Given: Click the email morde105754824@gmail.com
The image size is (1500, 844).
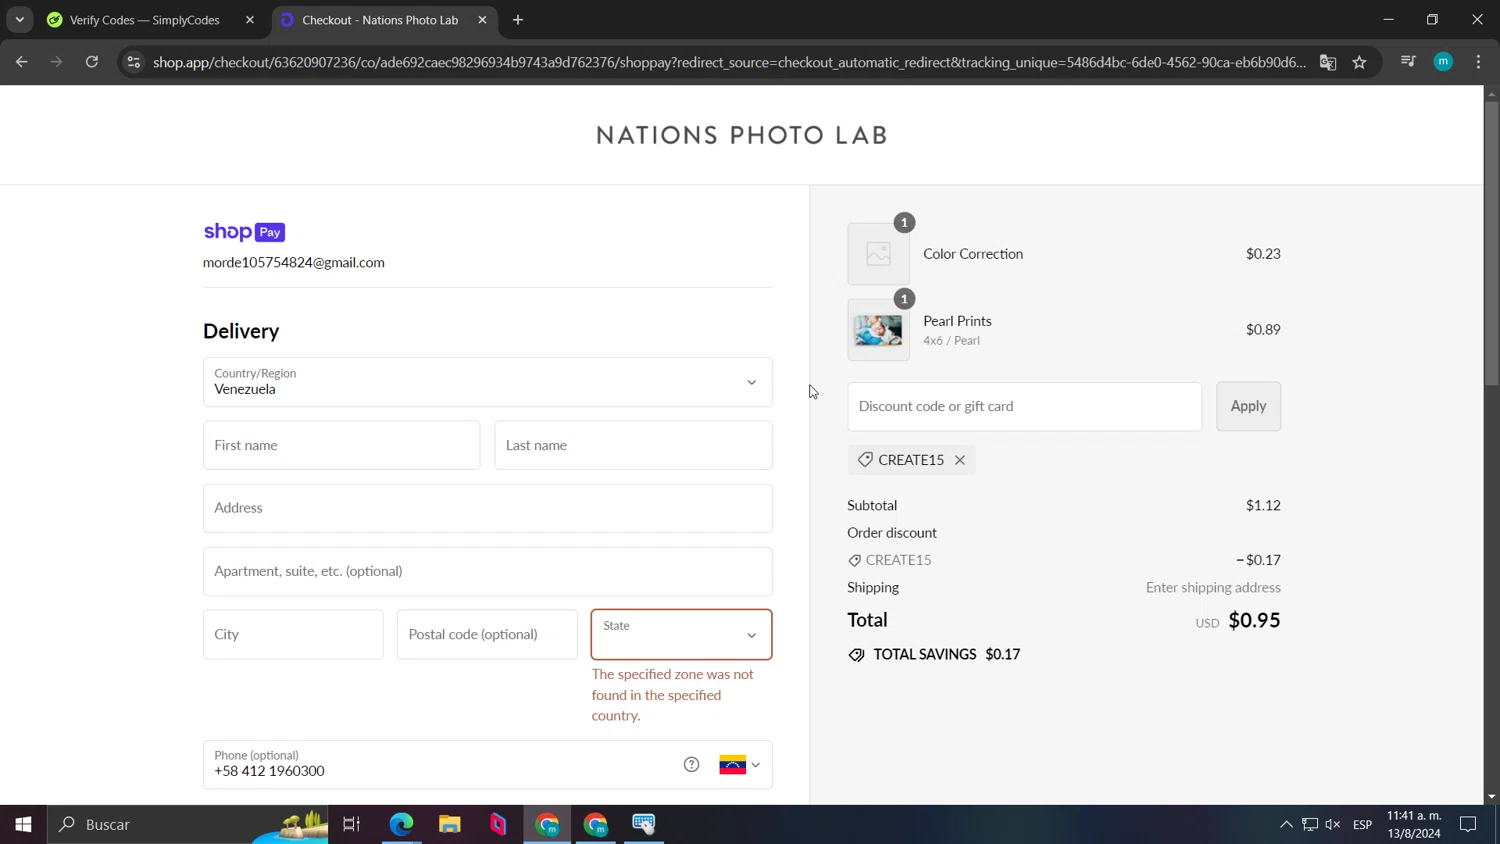Looking at the screenshot, I should coord(294,262).
